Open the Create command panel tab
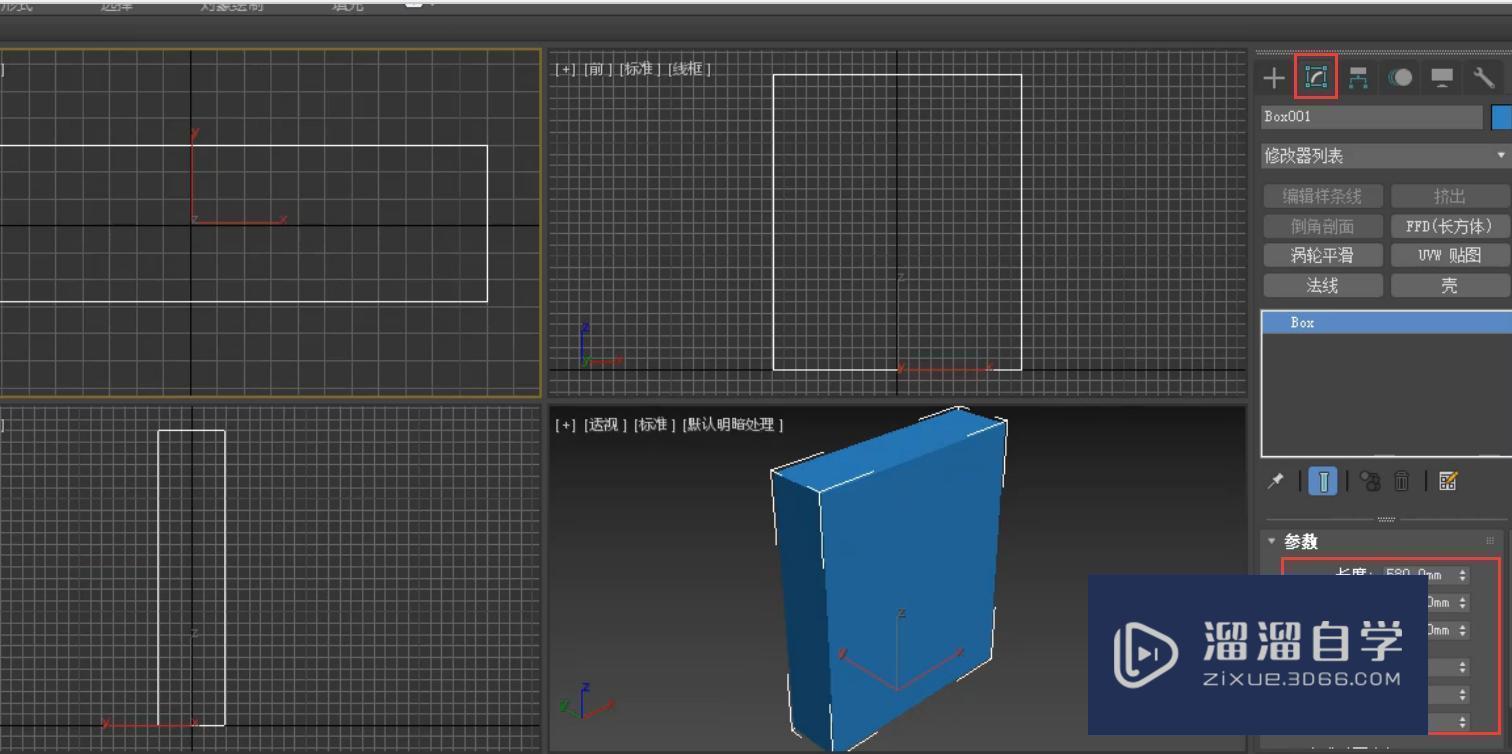 1273,78
